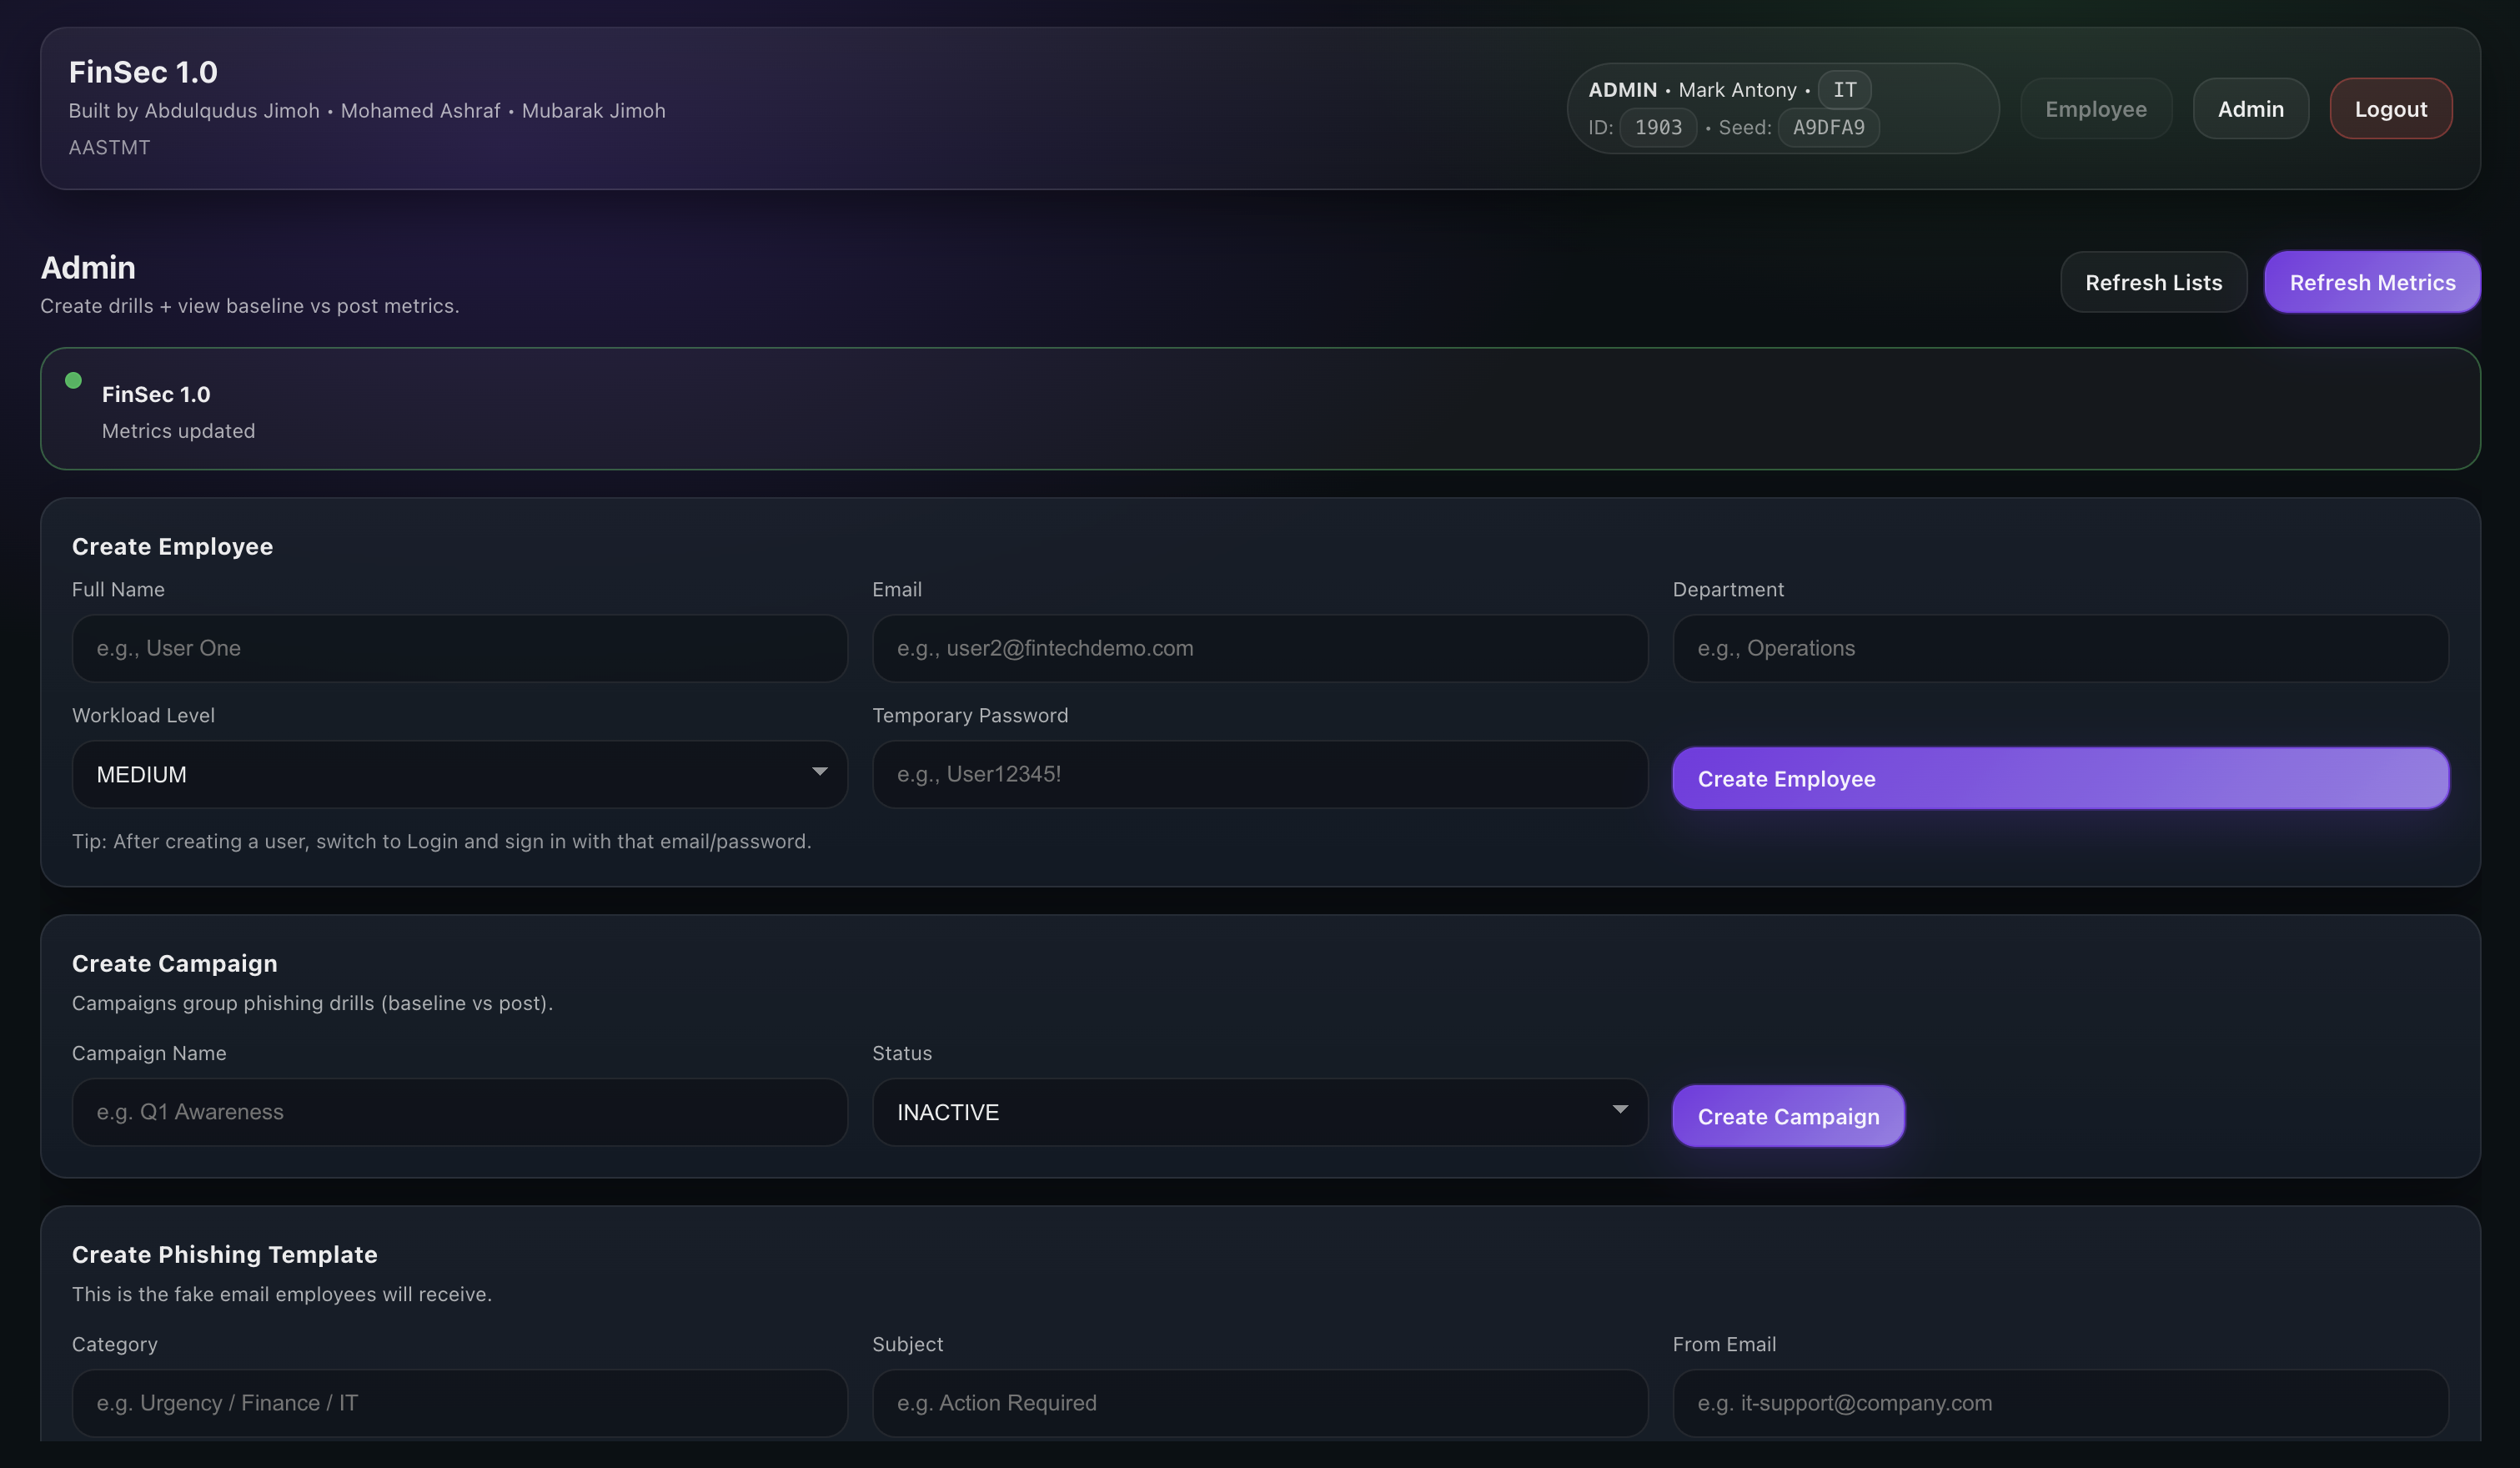Switch to the Admin view tab
Screen dimensions: 2520x1468
tap(2250, 109)
